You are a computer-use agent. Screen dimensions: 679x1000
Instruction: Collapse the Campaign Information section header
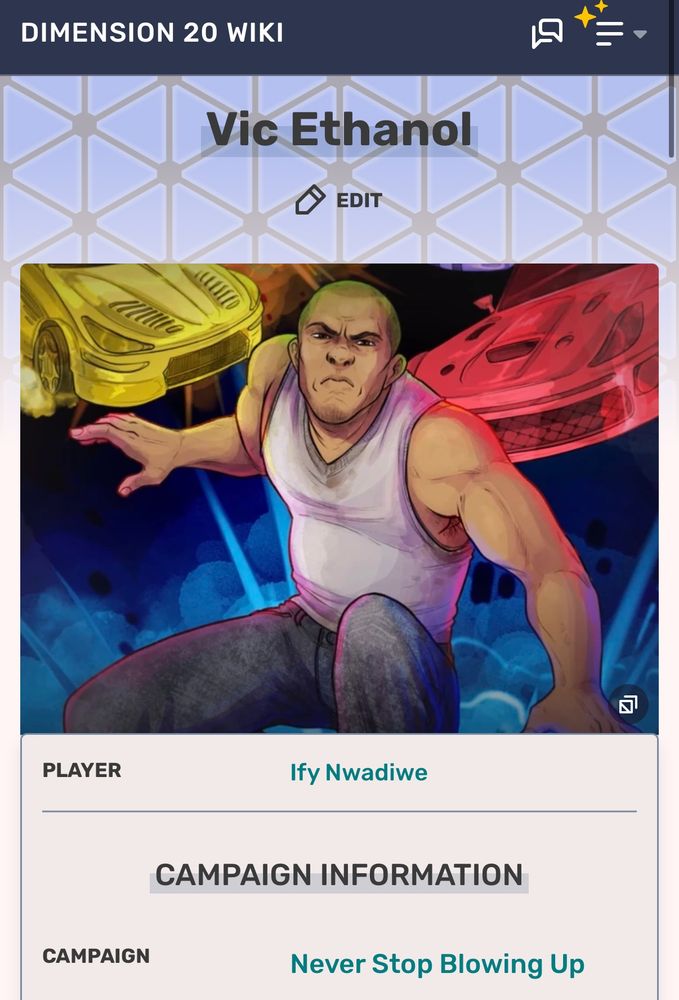point(339,874)
